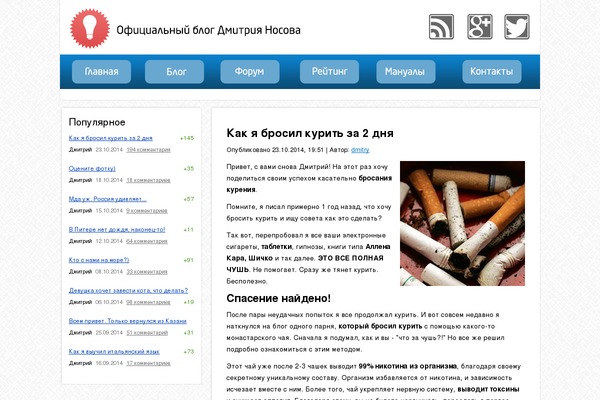Click the date 16.09.2014 in sidebar
Viewport: 600px width, 400px height.
[109, 363]
